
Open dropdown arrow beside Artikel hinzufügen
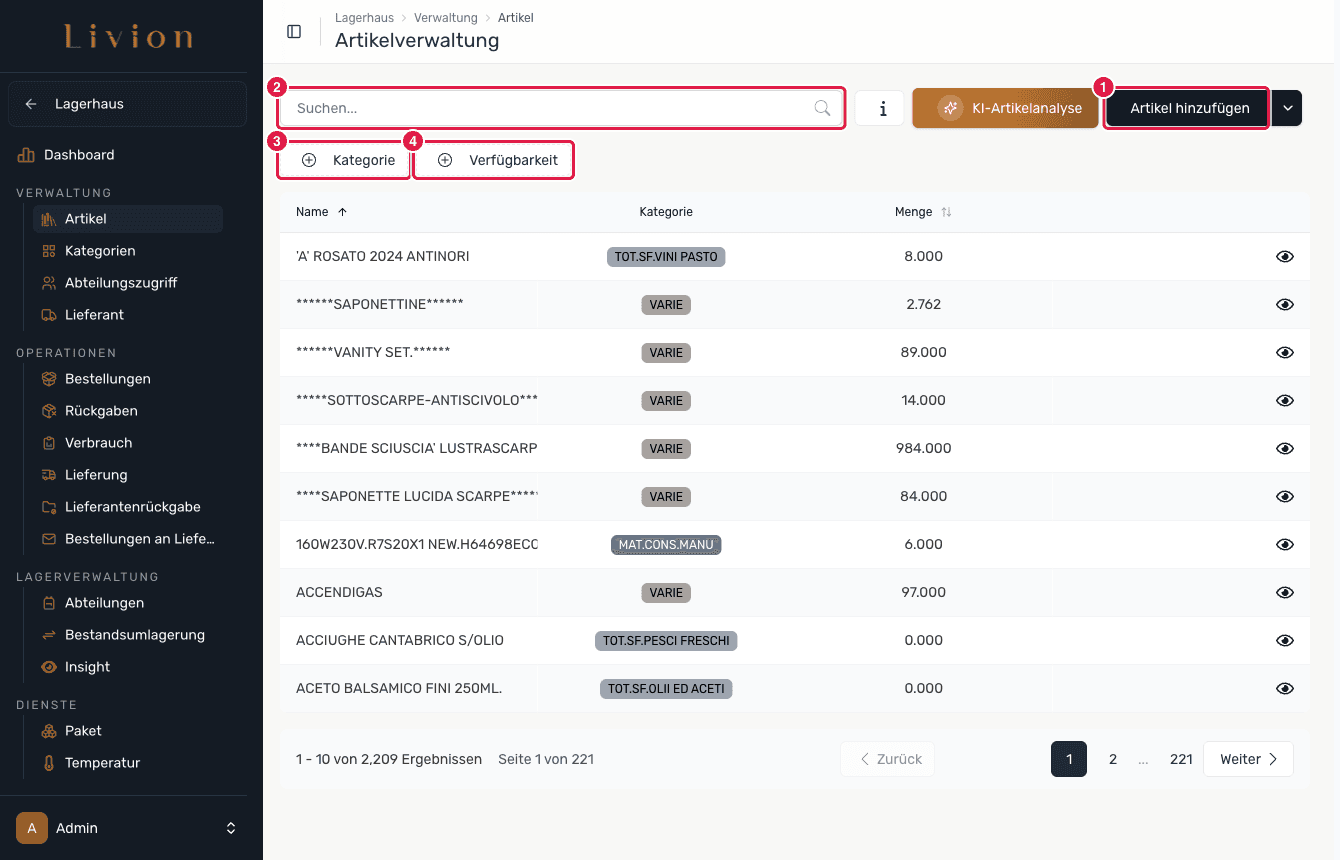(x=1288, y=108)
